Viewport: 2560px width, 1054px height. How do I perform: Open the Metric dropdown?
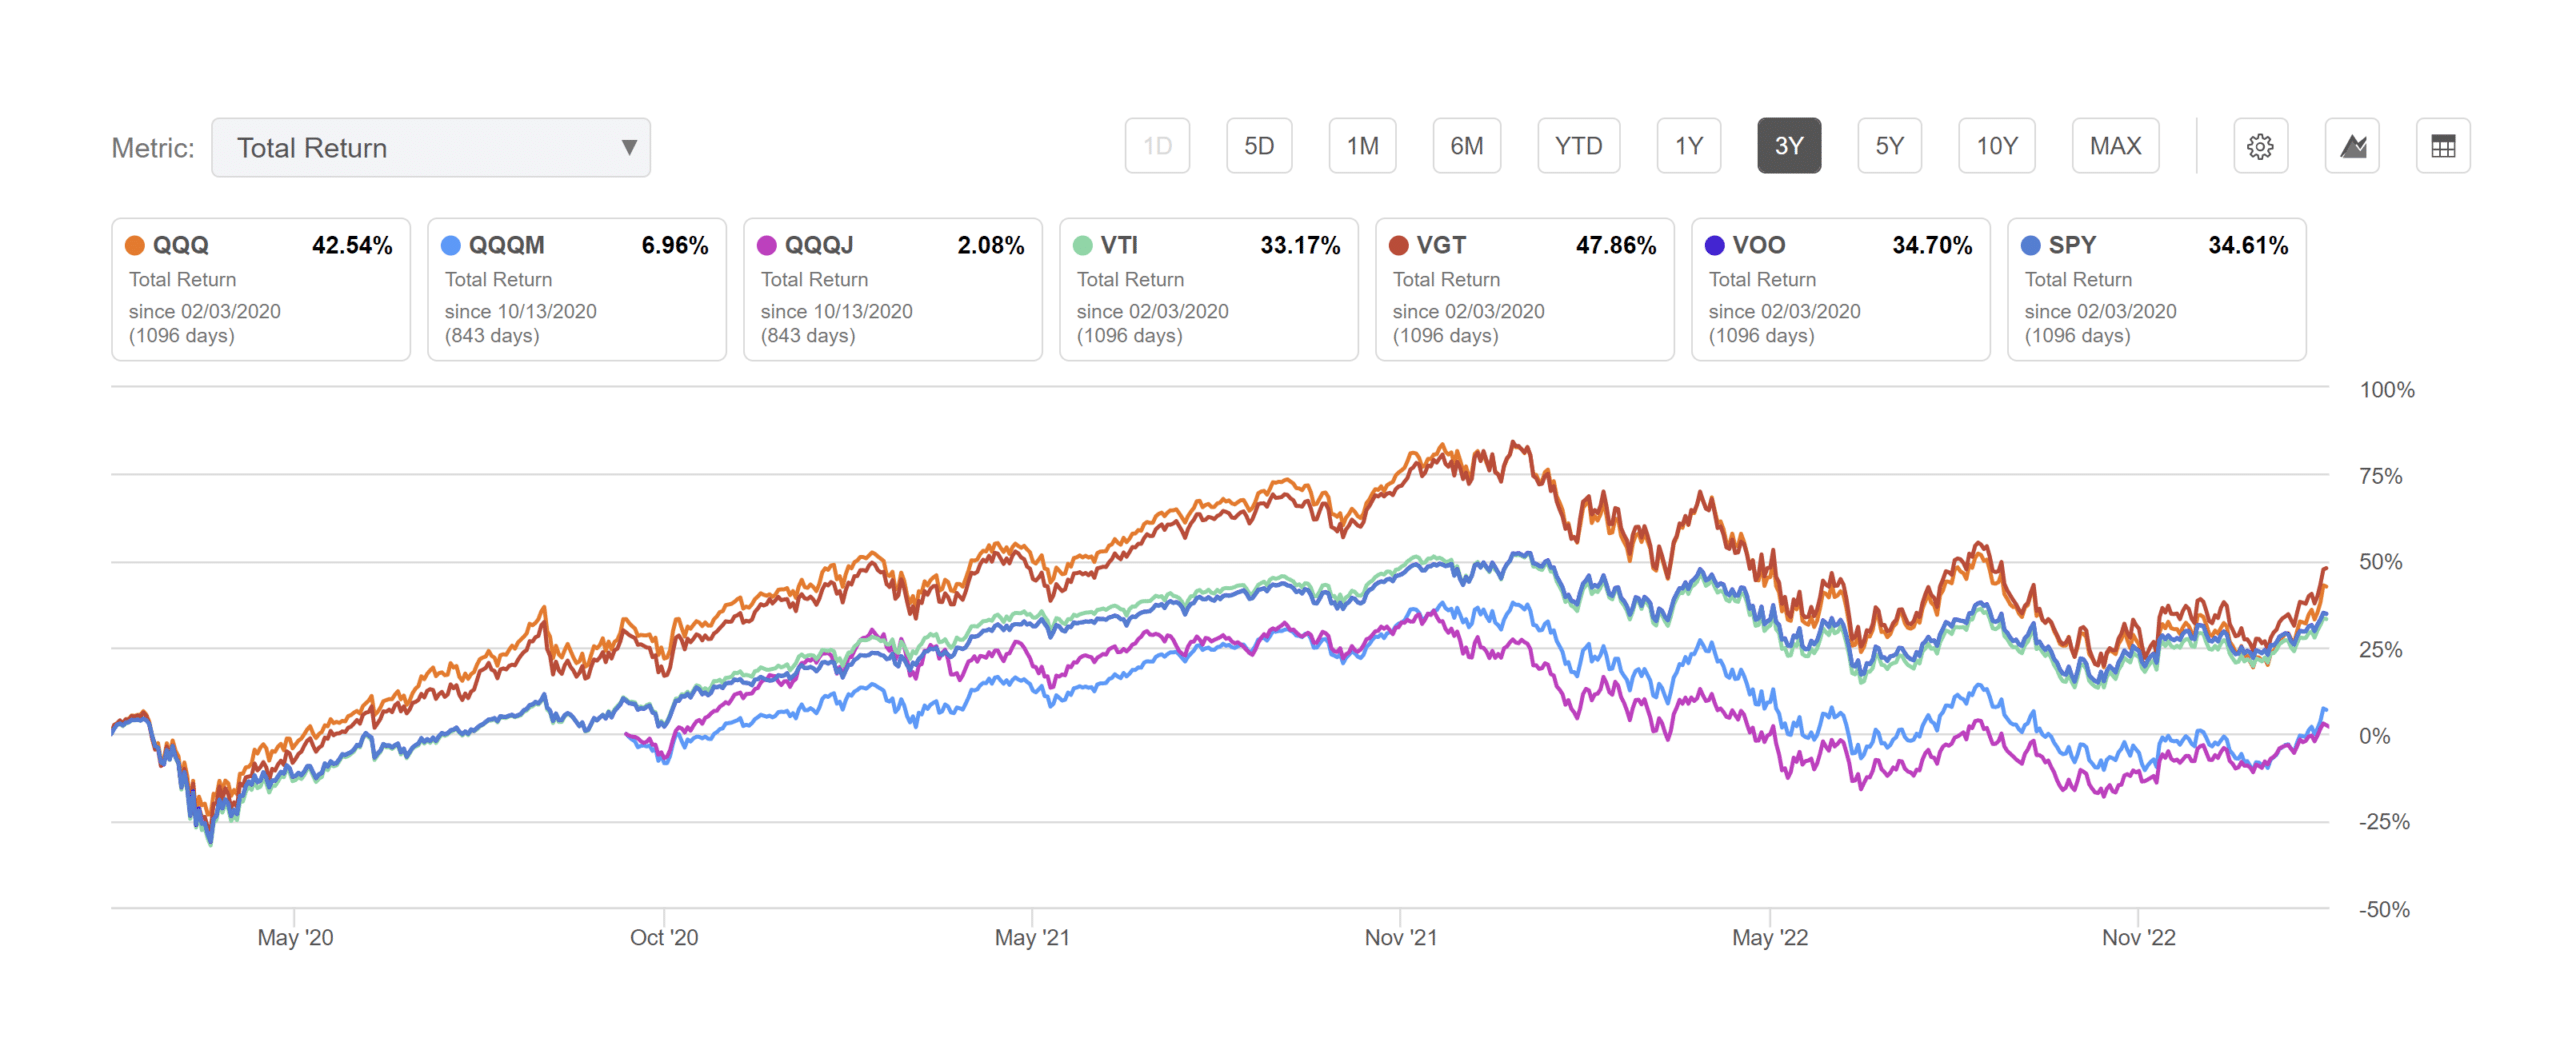click(x=431, y=147)
